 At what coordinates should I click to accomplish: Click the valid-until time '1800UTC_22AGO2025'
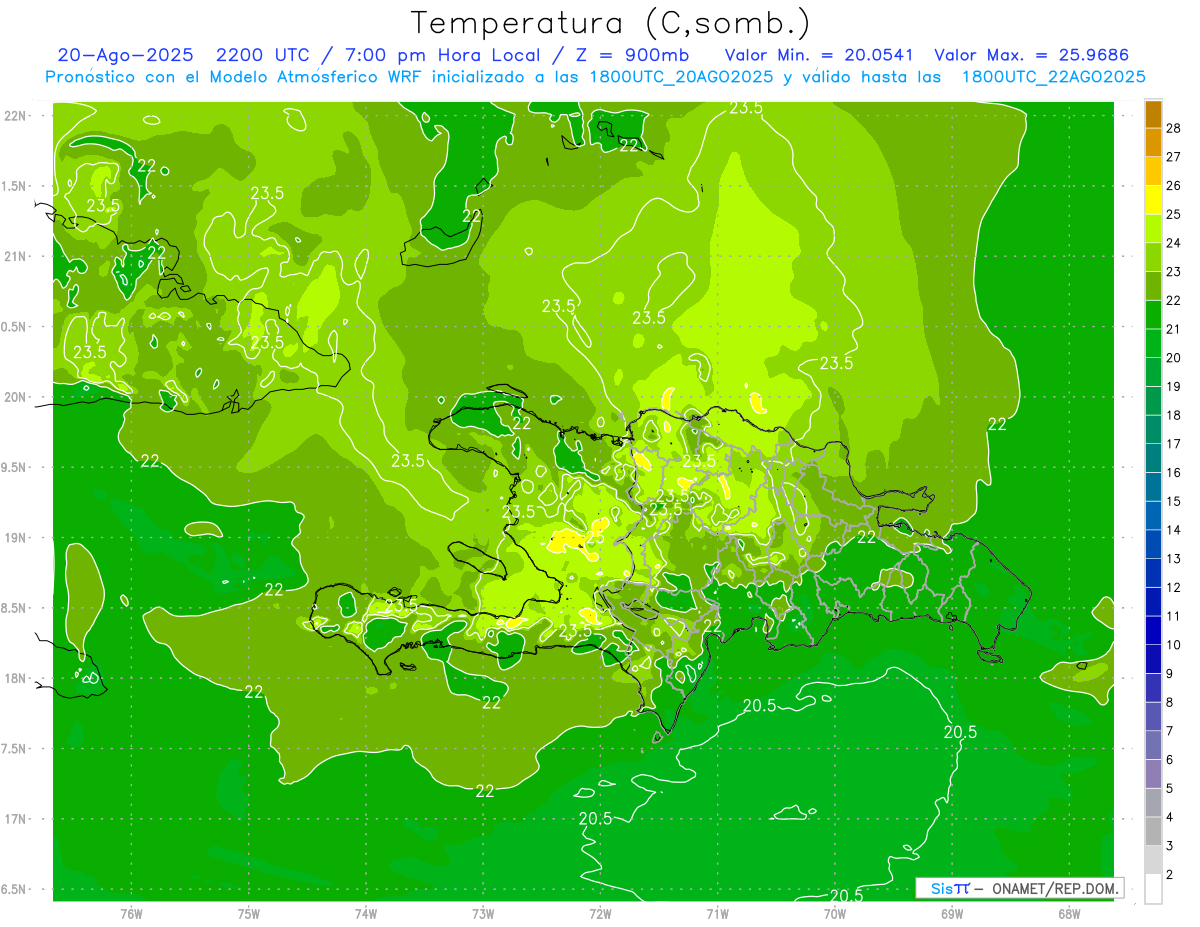1053,77
